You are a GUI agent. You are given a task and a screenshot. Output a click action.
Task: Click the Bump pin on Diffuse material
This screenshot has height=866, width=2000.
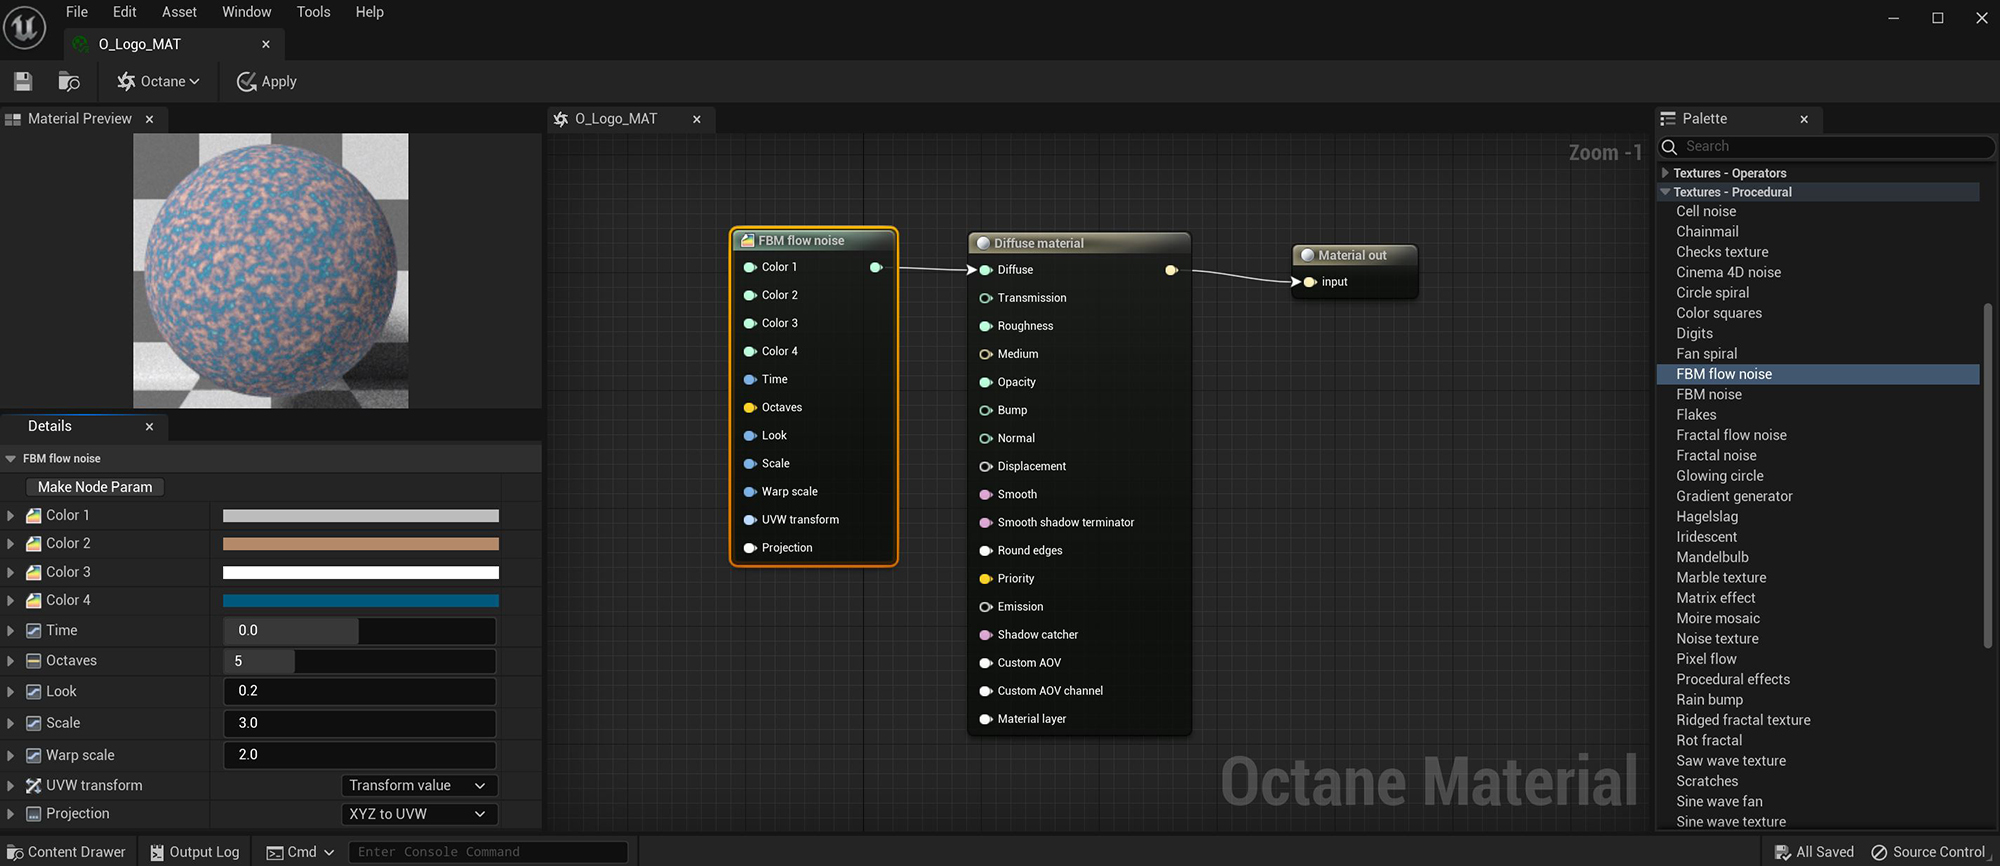pos(985,410)
